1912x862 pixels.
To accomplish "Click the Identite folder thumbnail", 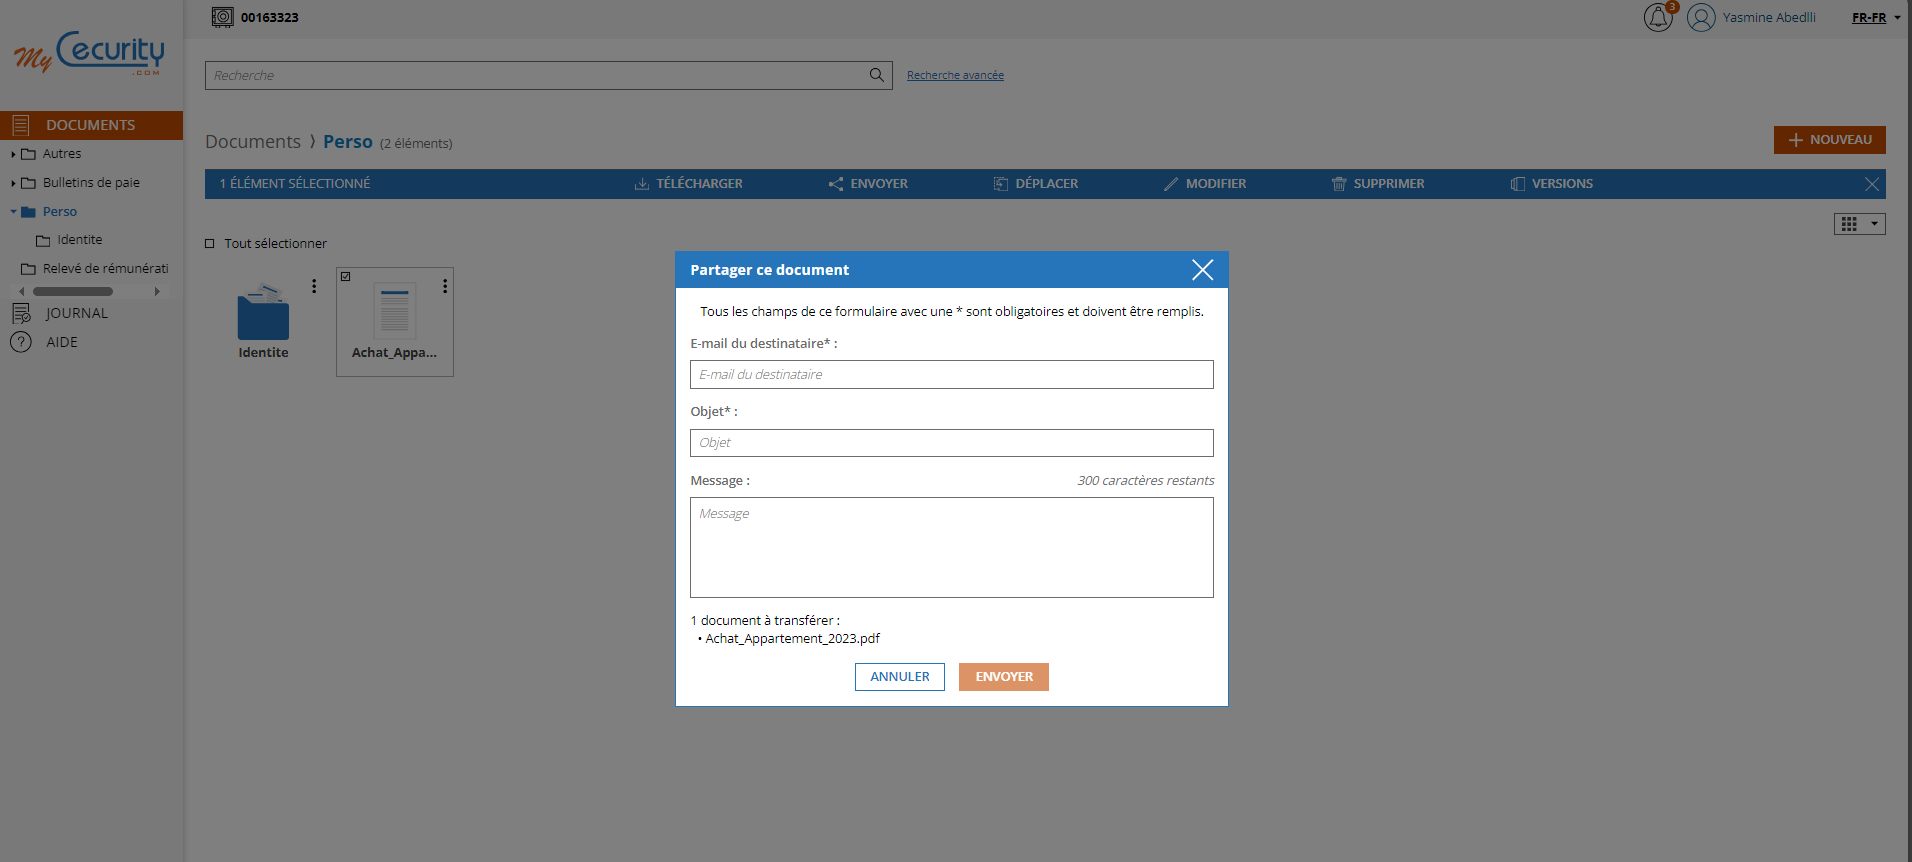I will click(263, 312).
